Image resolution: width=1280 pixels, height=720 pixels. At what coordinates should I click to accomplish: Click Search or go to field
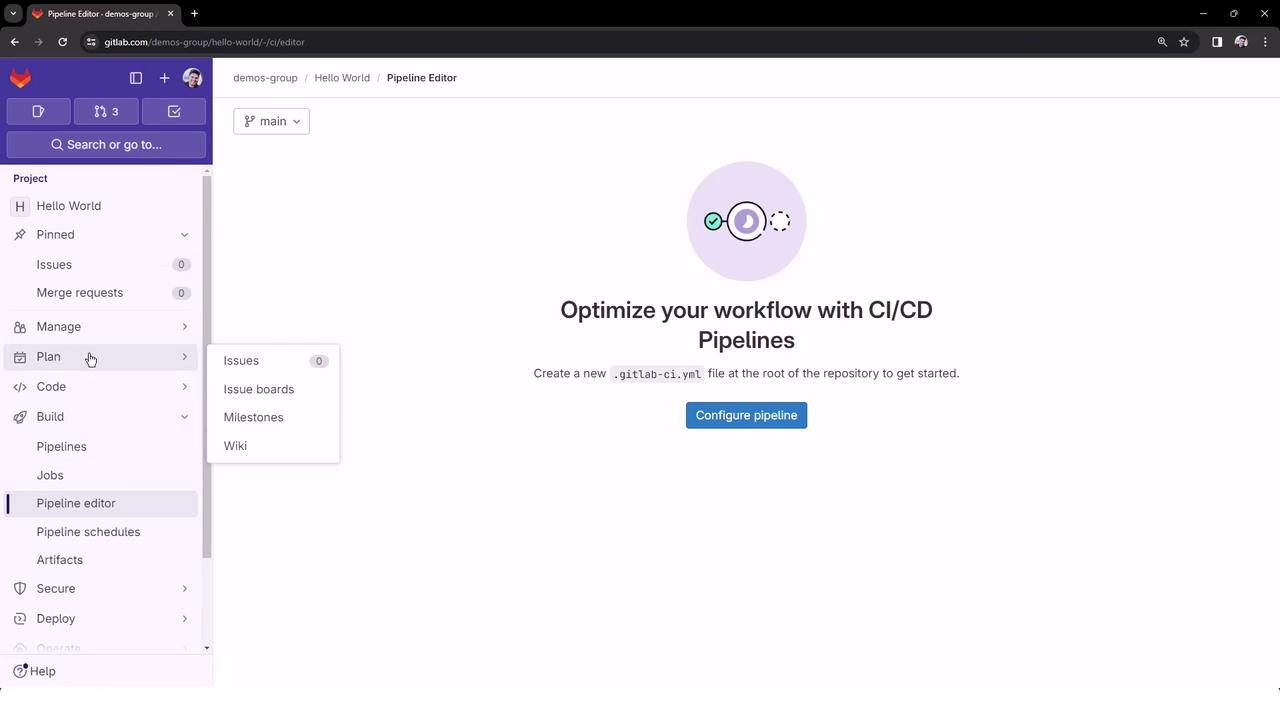106,145
